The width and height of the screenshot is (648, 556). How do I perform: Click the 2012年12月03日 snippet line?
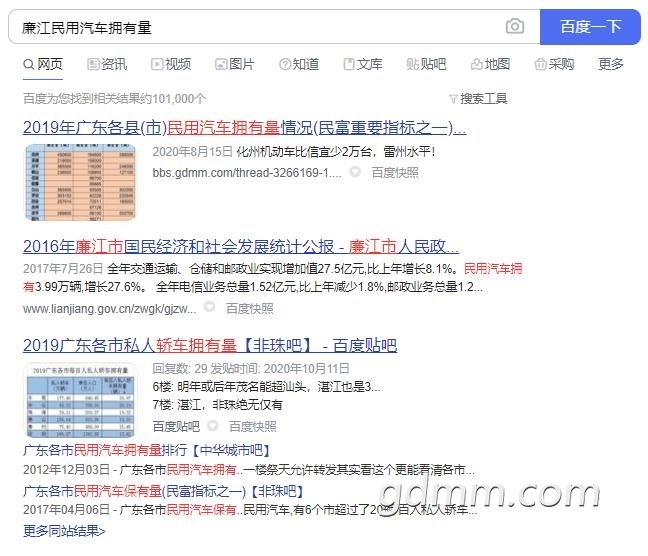coord(249,470)
